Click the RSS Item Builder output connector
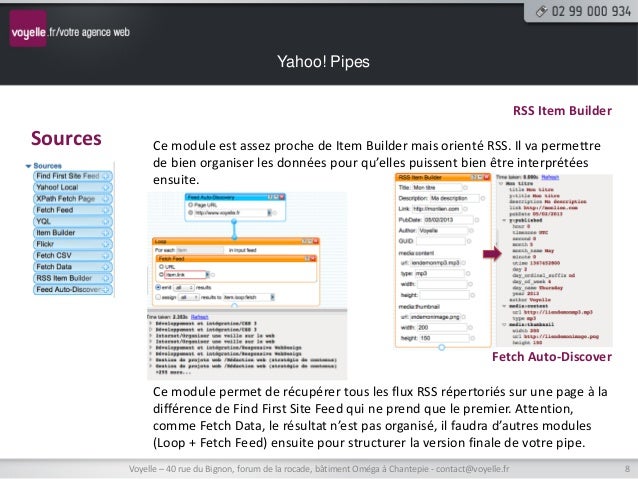The height and width of the screenshot is (479, 638). coord(441,347)
